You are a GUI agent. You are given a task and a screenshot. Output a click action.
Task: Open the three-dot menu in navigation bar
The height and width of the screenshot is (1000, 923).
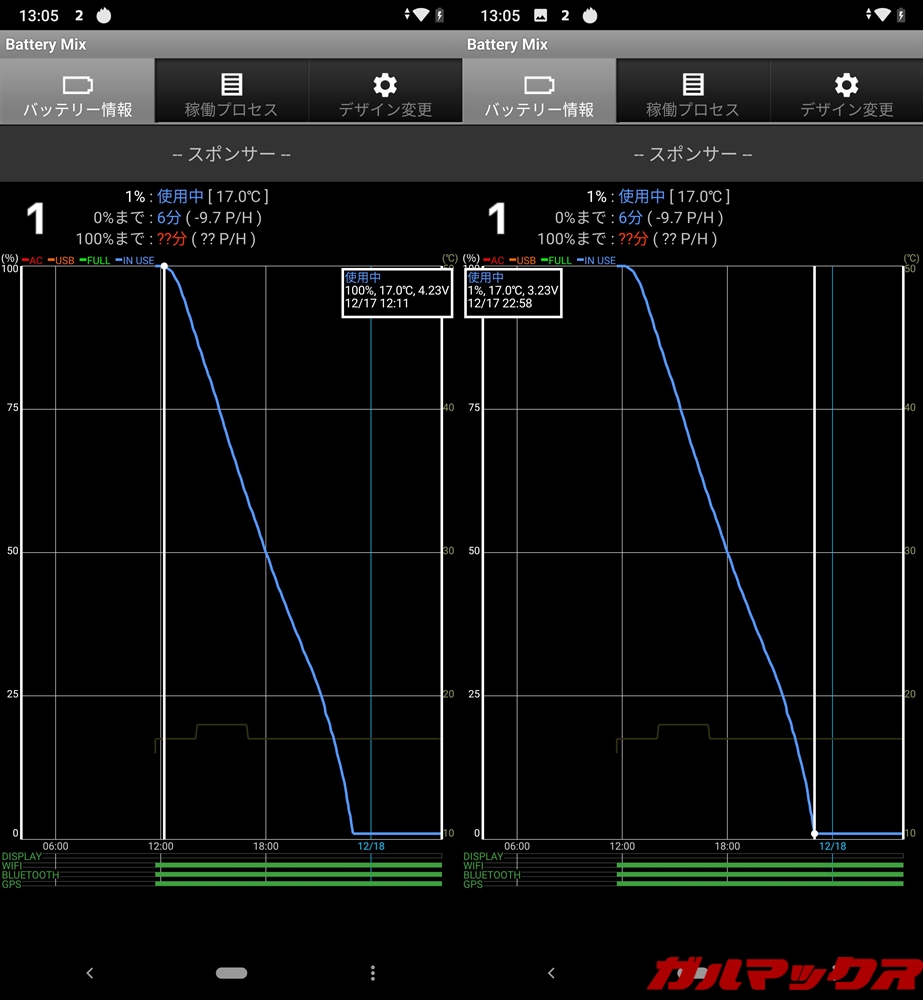[373, 972]
